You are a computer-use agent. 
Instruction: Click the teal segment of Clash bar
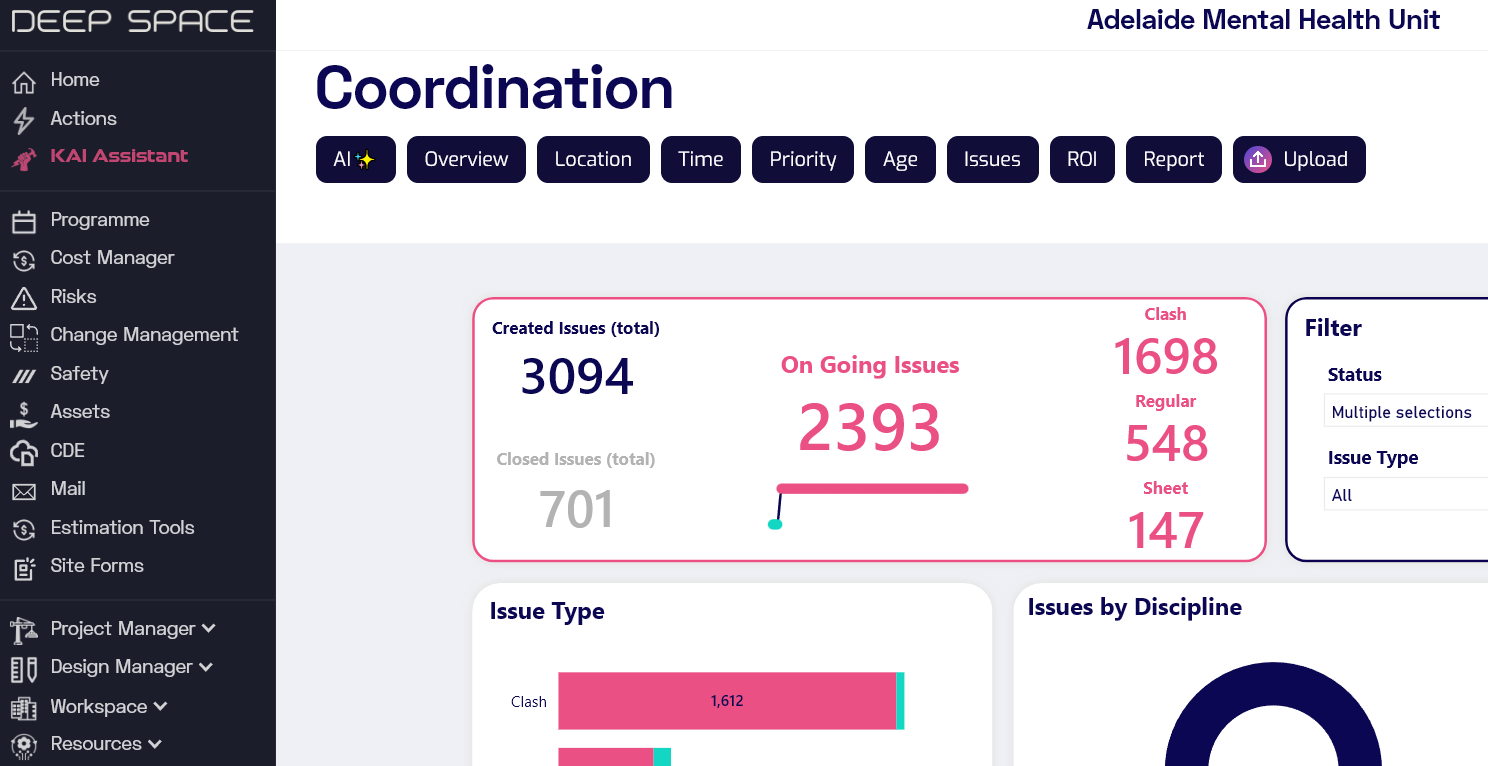click(x=900, y=701)
